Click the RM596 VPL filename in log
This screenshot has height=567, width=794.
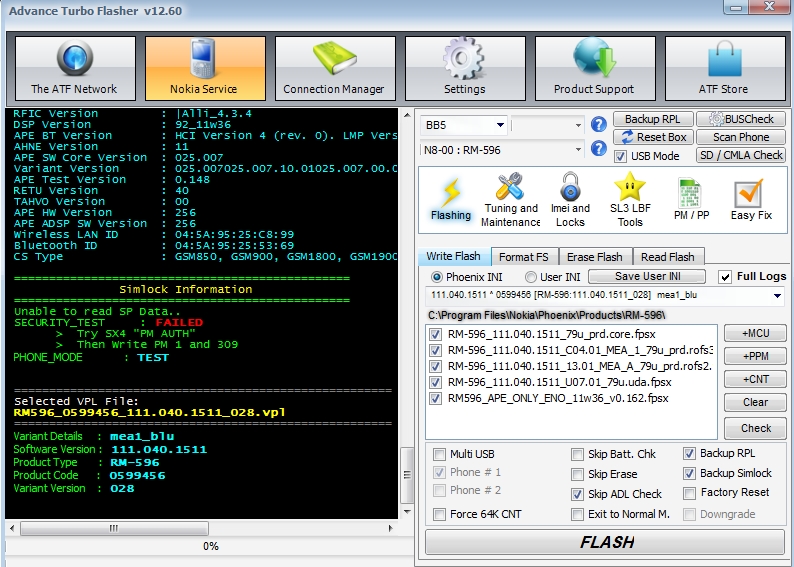click(x=149, y=413)
